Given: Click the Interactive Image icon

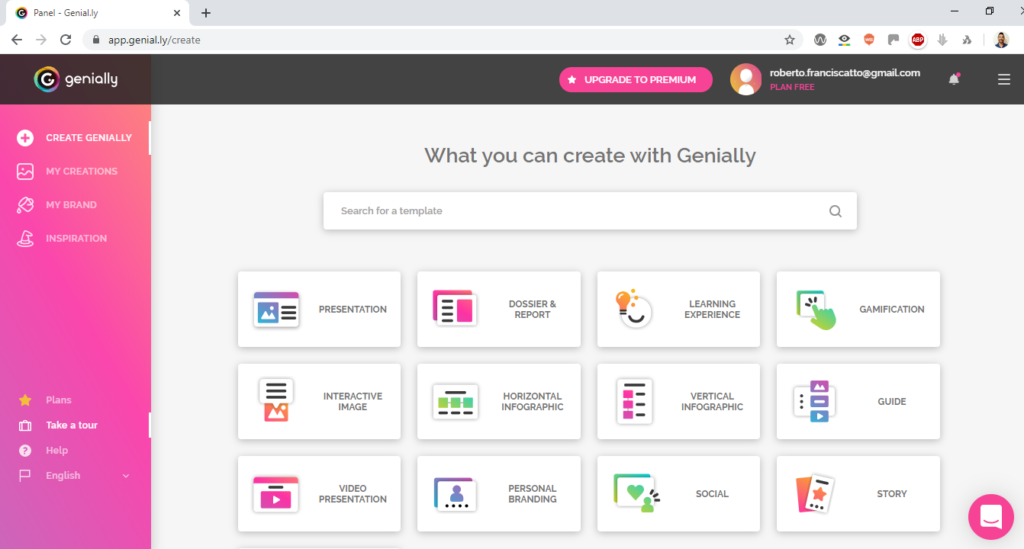Looking at the screenshot, I should click(x=276, y=400).
